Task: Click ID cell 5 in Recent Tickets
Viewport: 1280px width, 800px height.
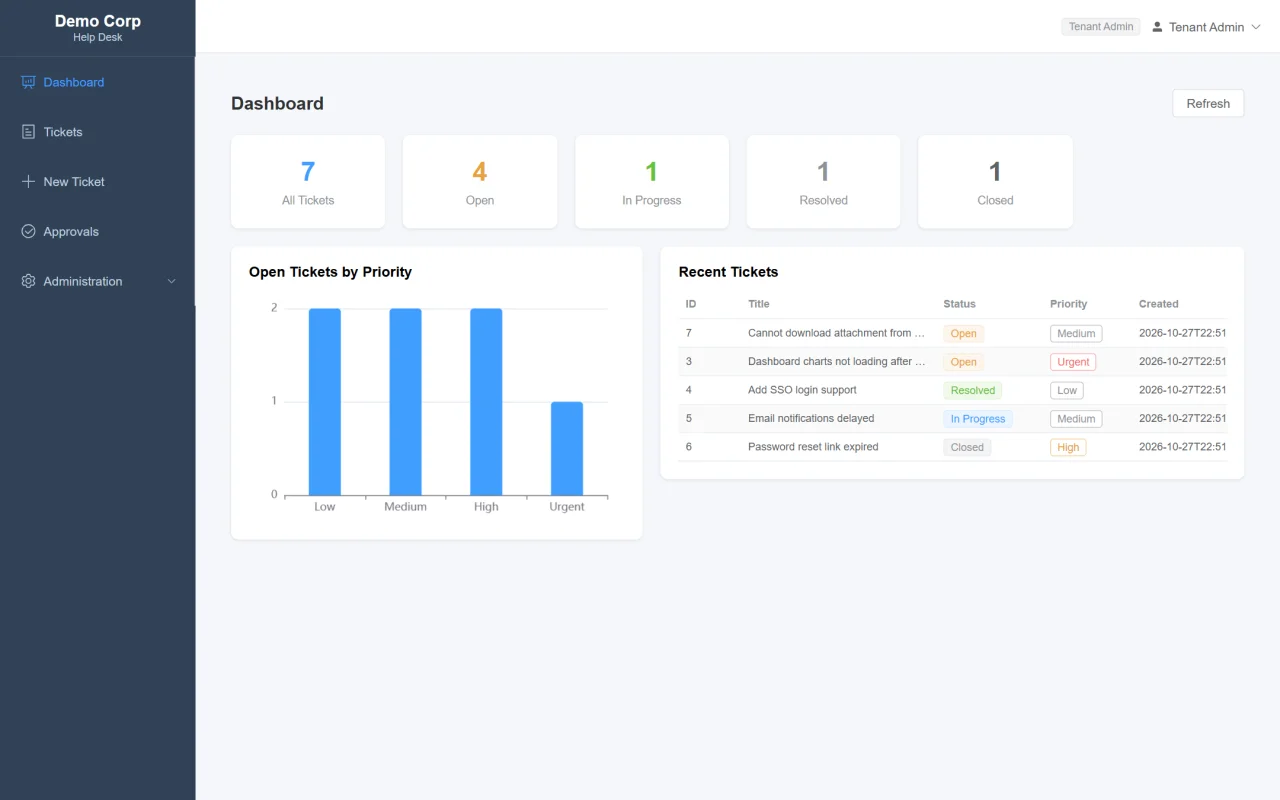Action: (689, 418)
